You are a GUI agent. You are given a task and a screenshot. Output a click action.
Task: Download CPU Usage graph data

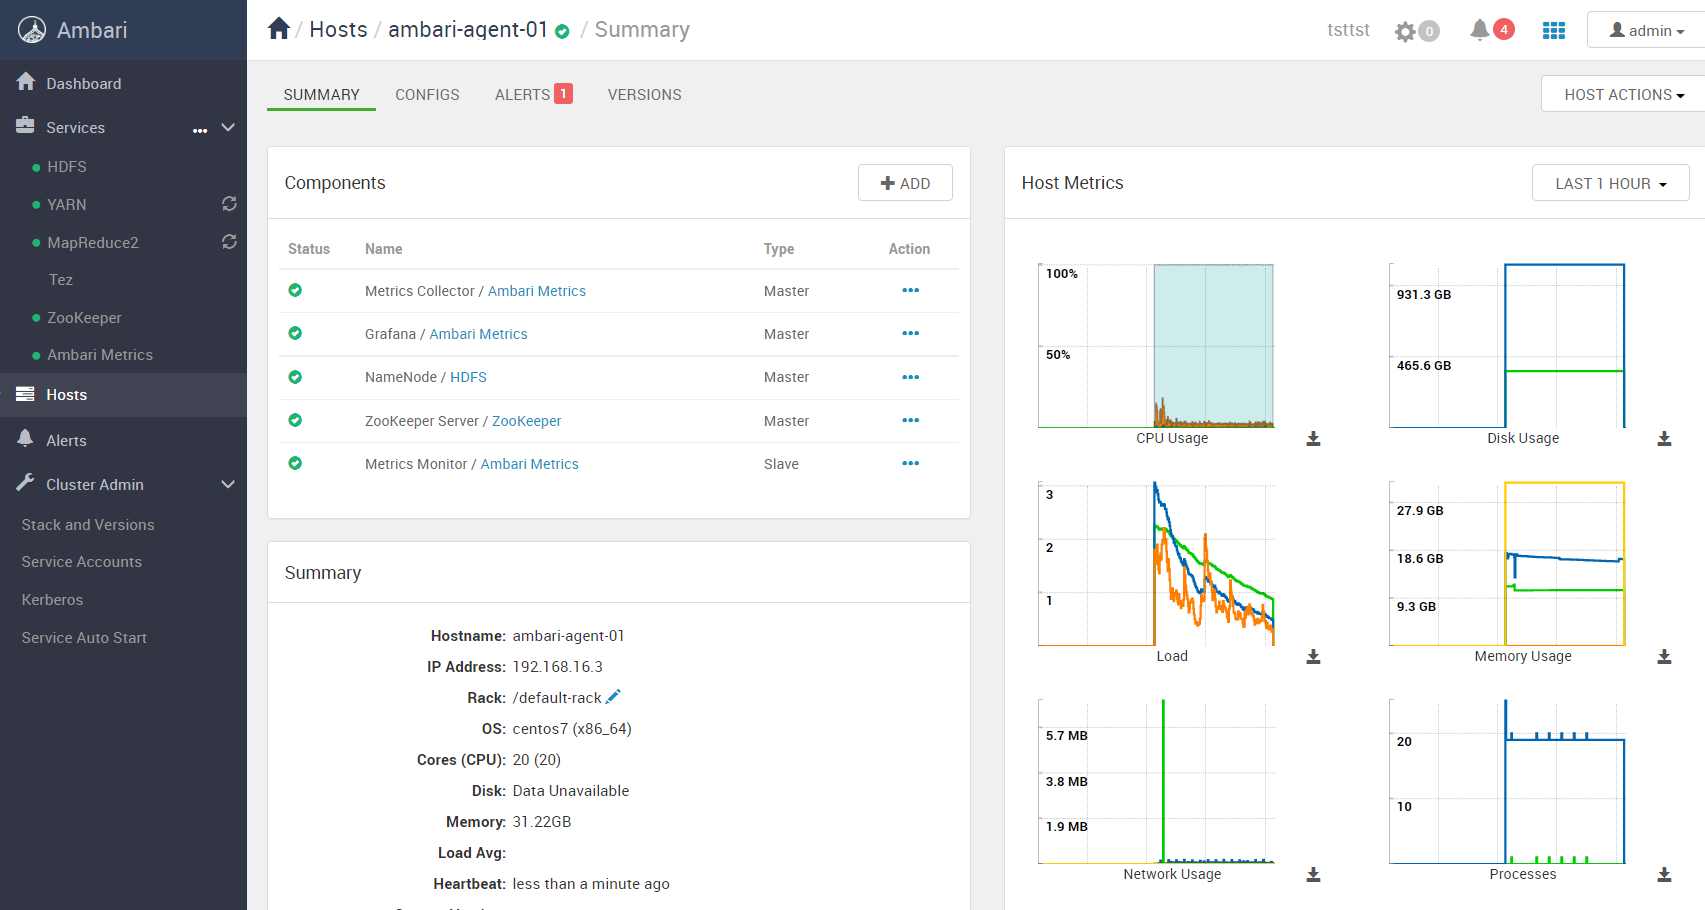[x=1314, y=439]
